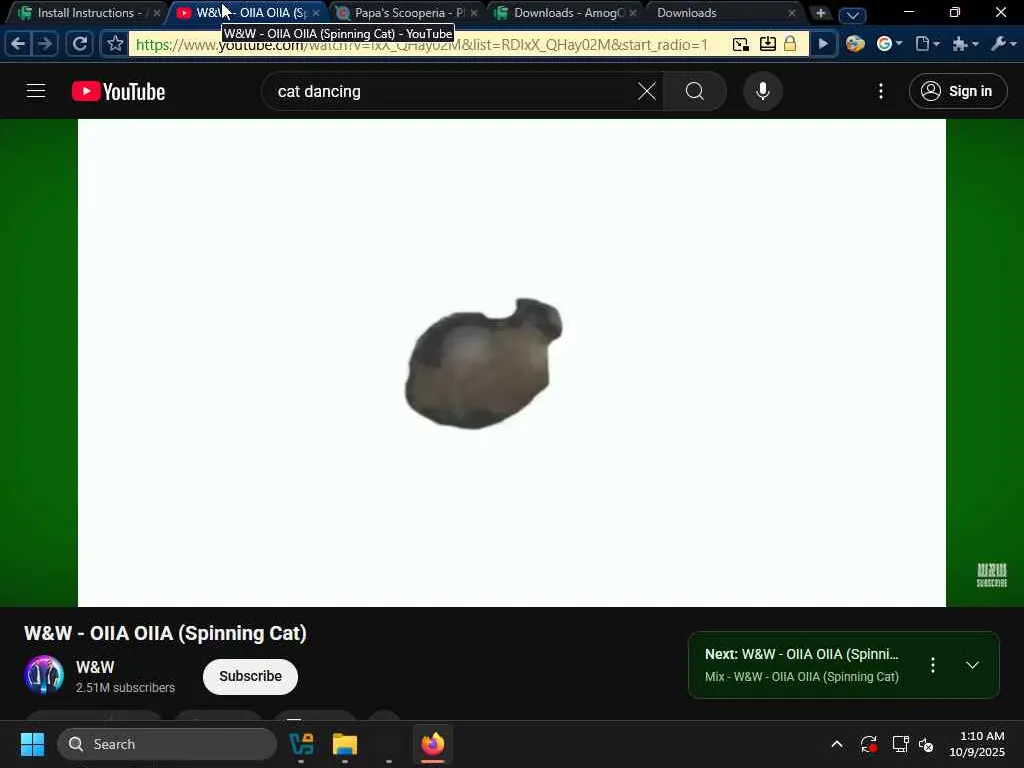Viewport: 1024px width, 768px height.
Task: Click the Windows taskbar Search box
Action: (167, 744)
